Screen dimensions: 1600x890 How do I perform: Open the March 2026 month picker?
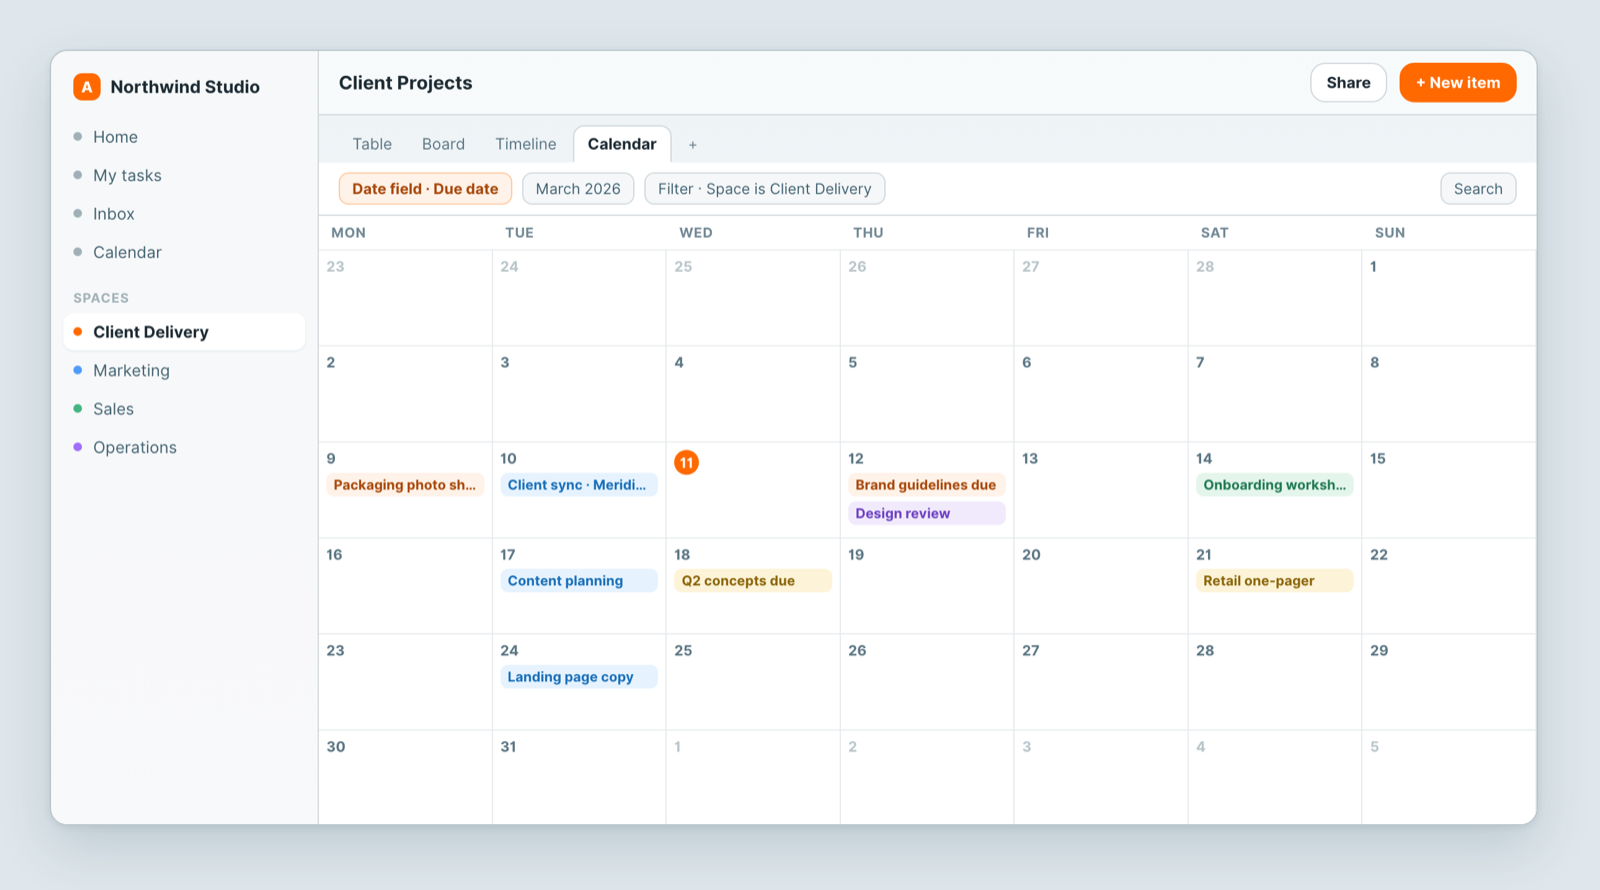578,189
